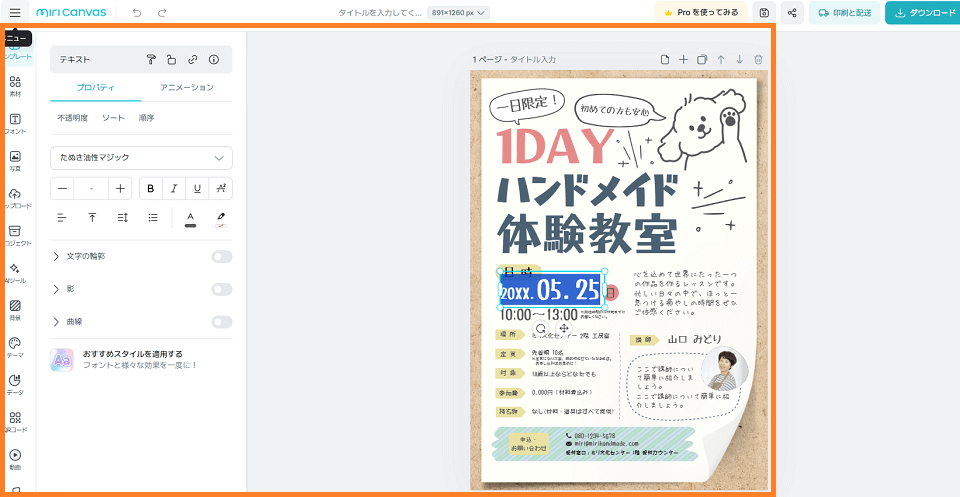Screen dimensions: 960x497
Task: Click the redo arrow
Action: pyautogui.click(x=162, y=12)
